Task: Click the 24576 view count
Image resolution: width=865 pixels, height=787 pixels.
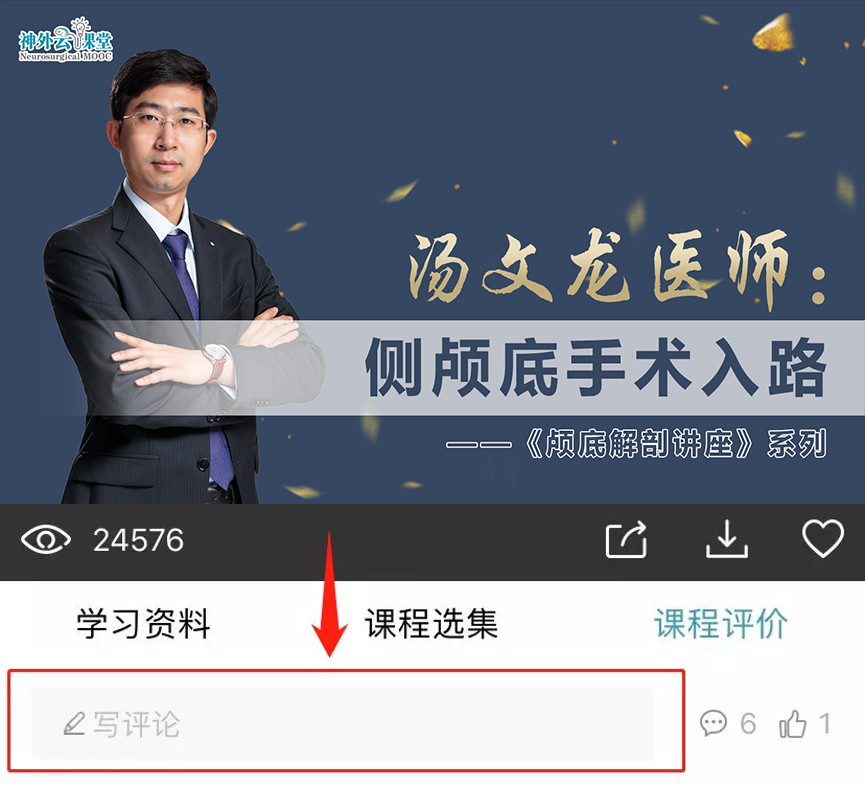Action: coord(138,540)
